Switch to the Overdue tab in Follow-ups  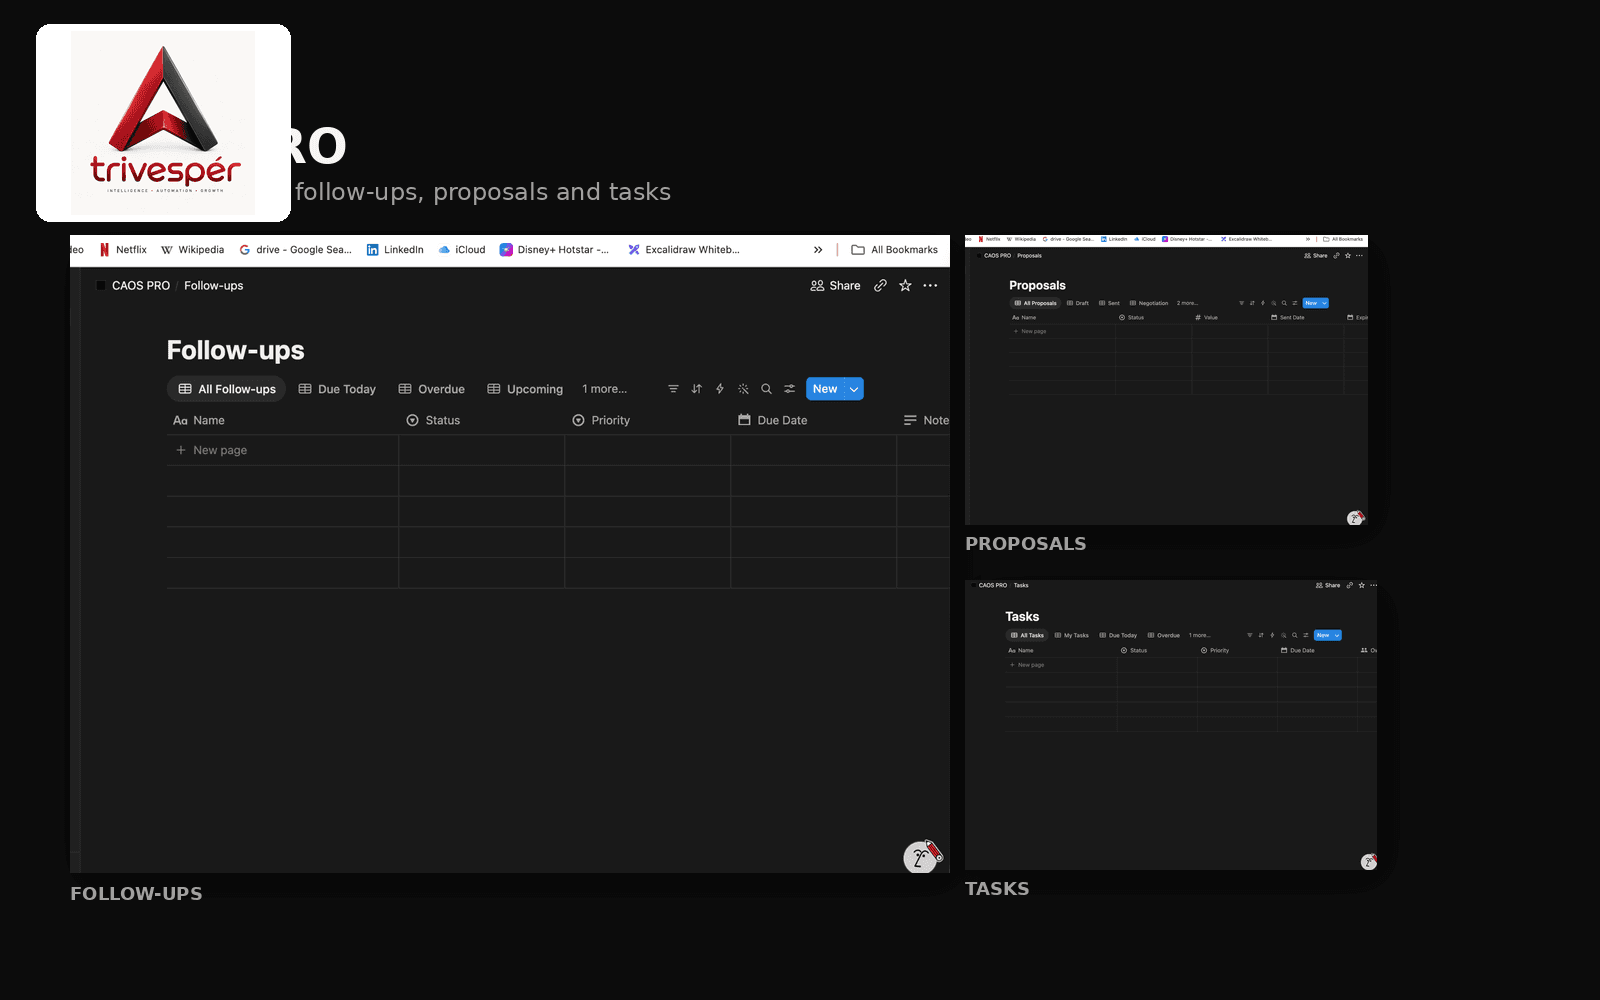point(432,389)
